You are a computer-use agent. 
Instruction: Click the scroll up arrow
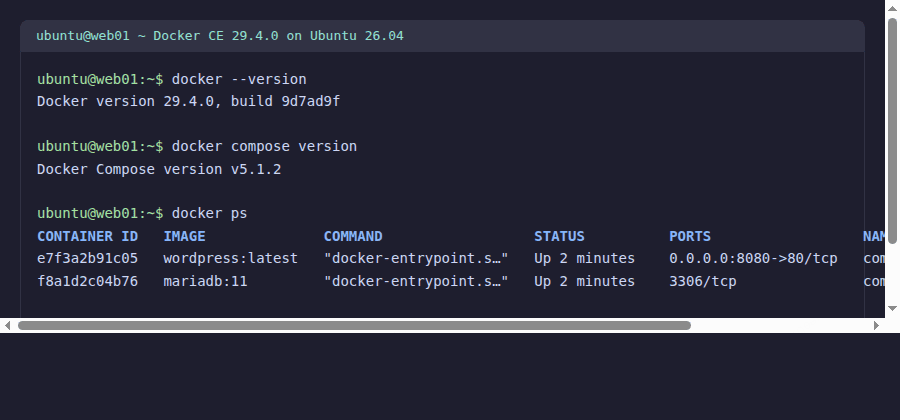coord(893,7)
